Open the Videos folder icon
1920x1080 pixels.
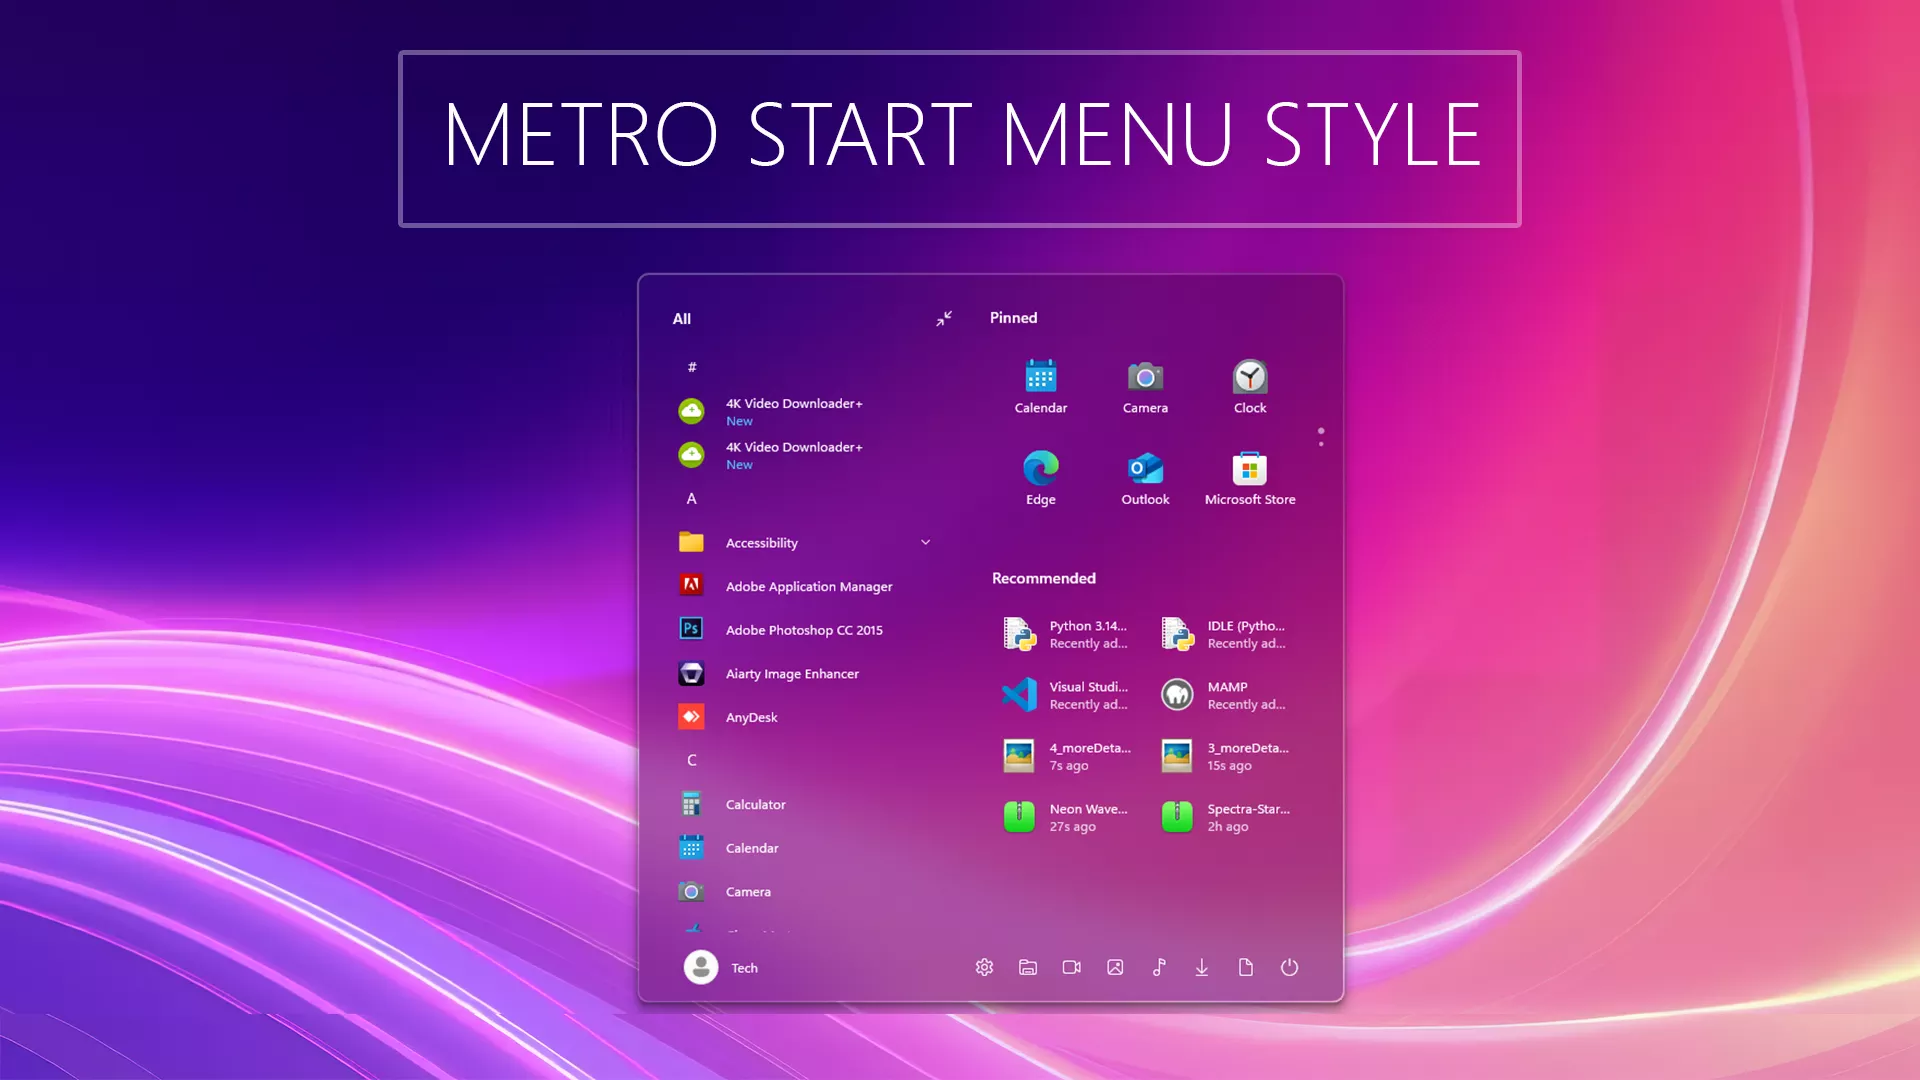point(1071,967)
